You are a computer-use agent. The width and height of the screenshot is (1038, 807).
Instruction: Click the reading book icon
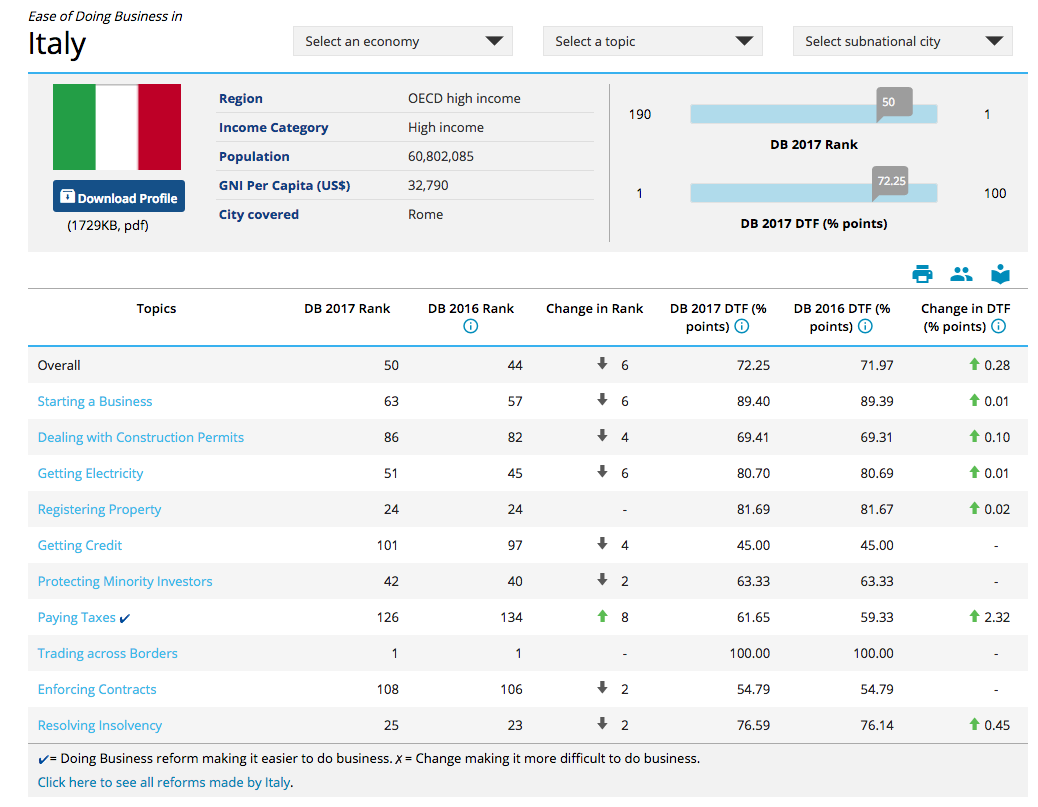point(1000,273)
